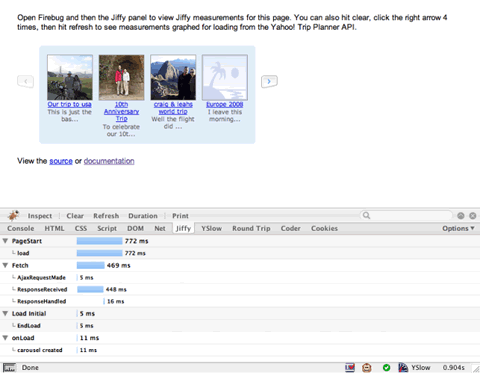Select the ResponseHandled row
Viewport: 480px width, 391px height.
coord(240,301)
